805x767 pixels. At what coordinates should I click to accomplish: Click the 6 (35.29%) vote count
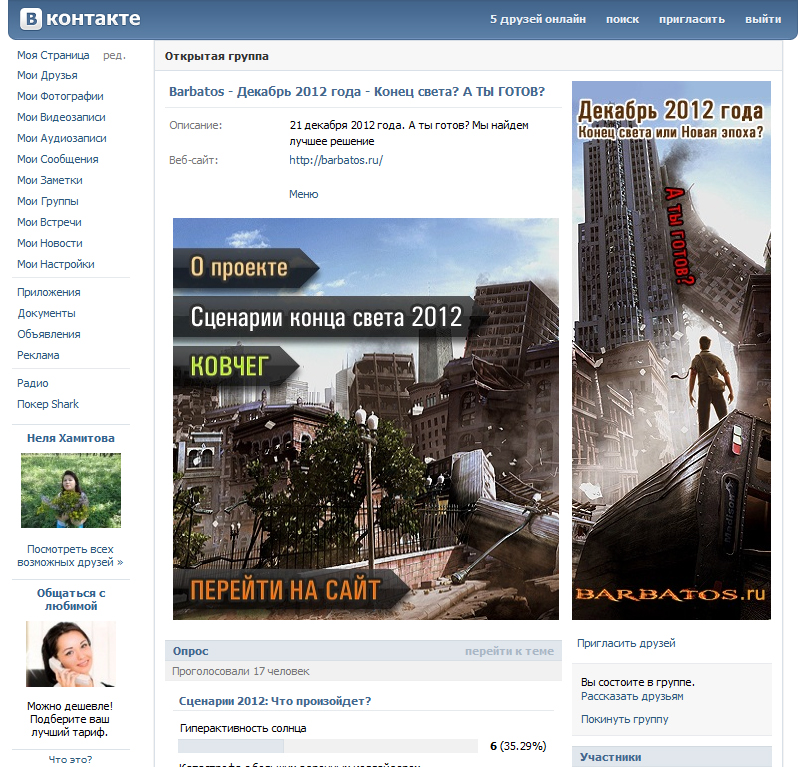point(518,746)
